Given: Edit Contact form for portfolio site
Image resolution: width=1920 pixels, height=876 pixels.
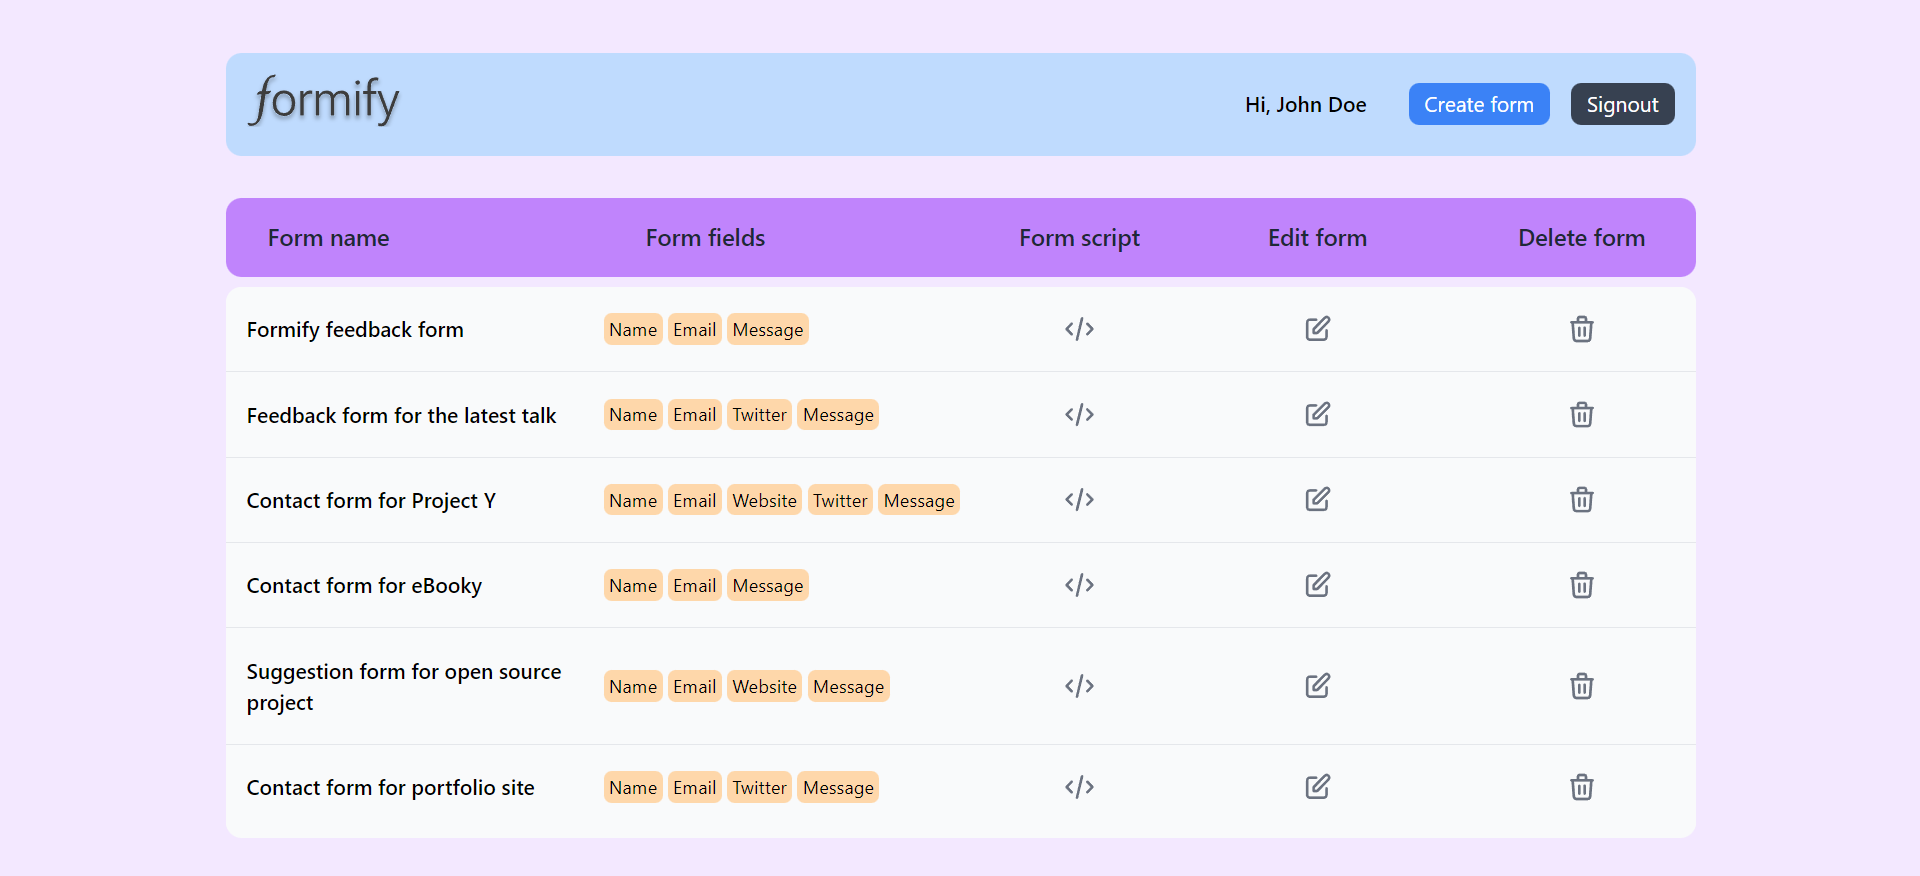Looking at the screenshot, I should coord(1317,787).
